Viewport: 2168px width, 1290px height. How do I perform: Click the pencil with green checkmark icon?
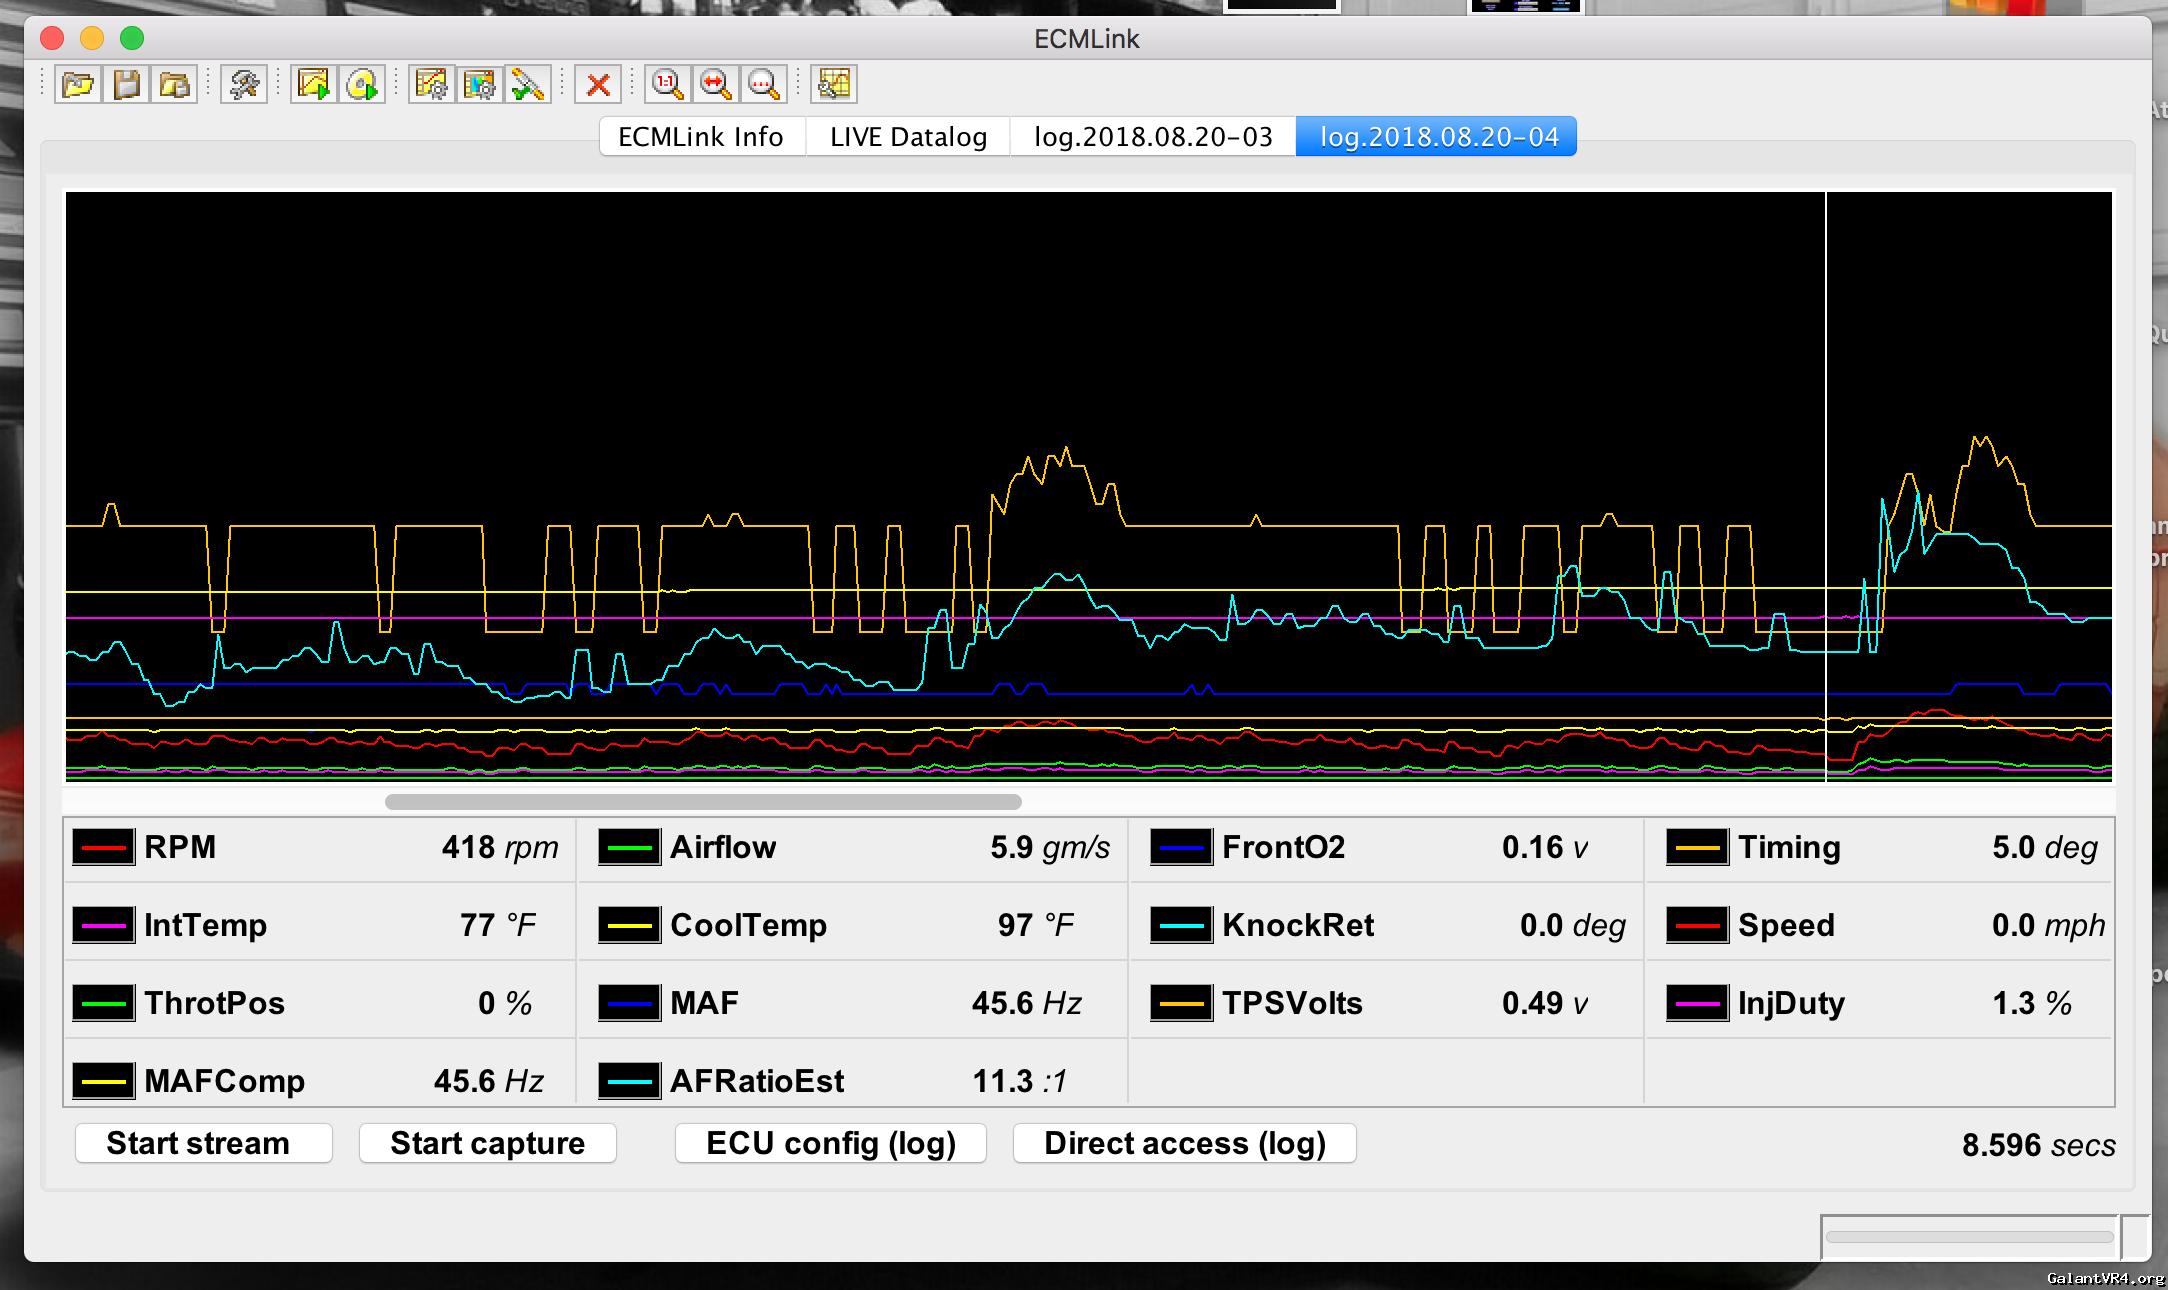(x=528, y=85)
